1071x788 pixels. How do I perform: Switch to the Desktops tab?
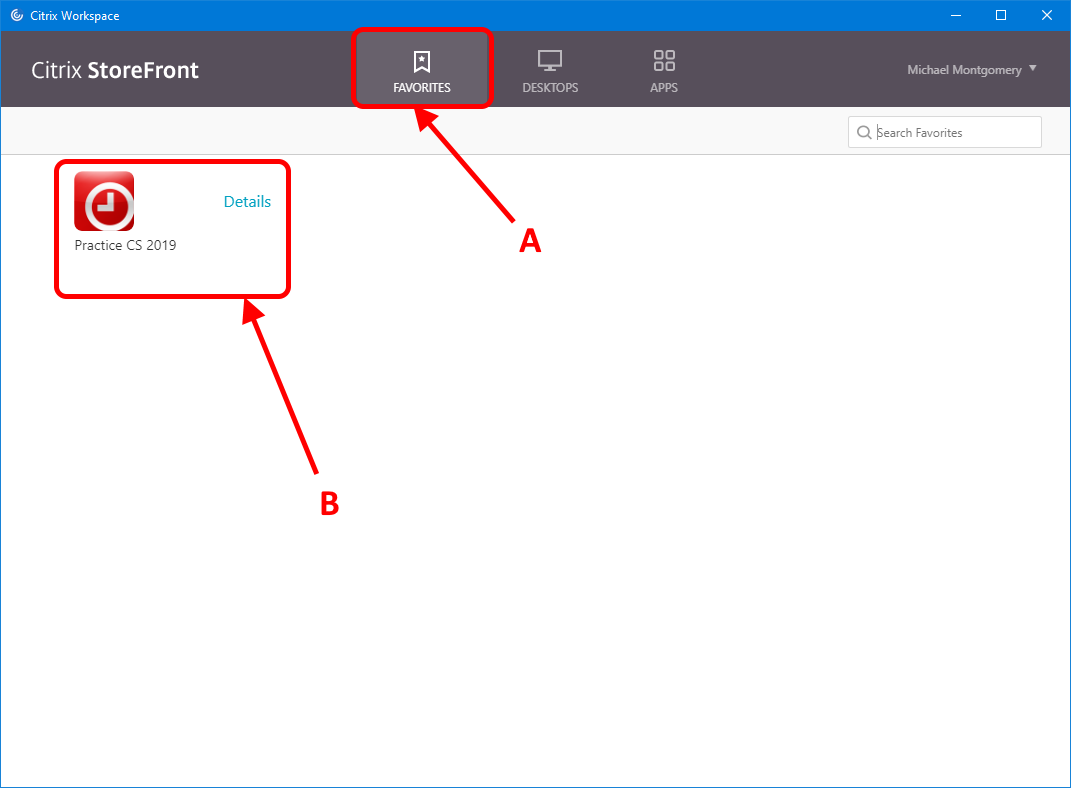(x=550, y=70)
